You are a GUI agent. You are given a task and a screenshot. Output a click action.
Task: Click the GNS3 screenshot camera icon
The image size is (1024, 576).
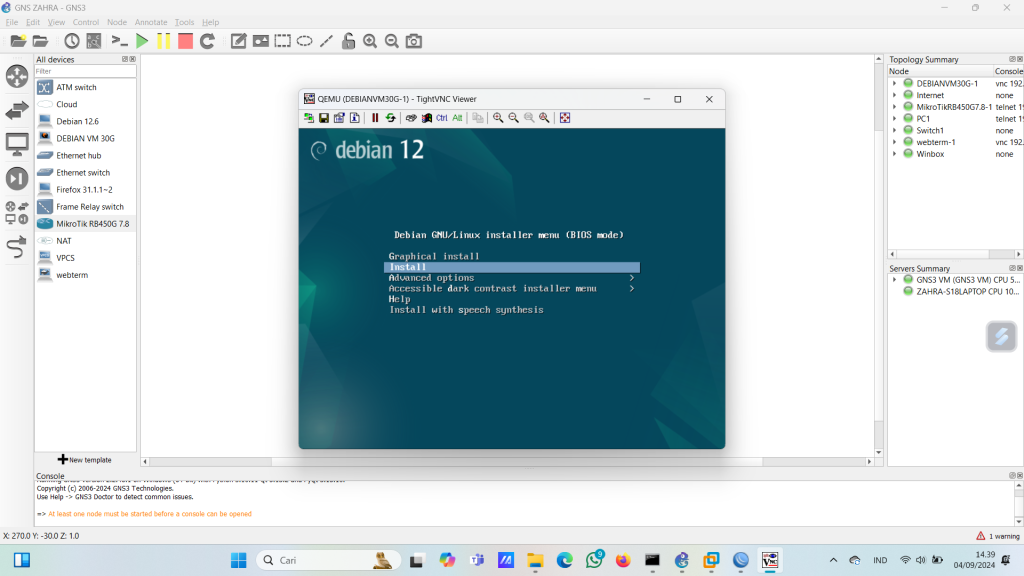coord(414,41)
